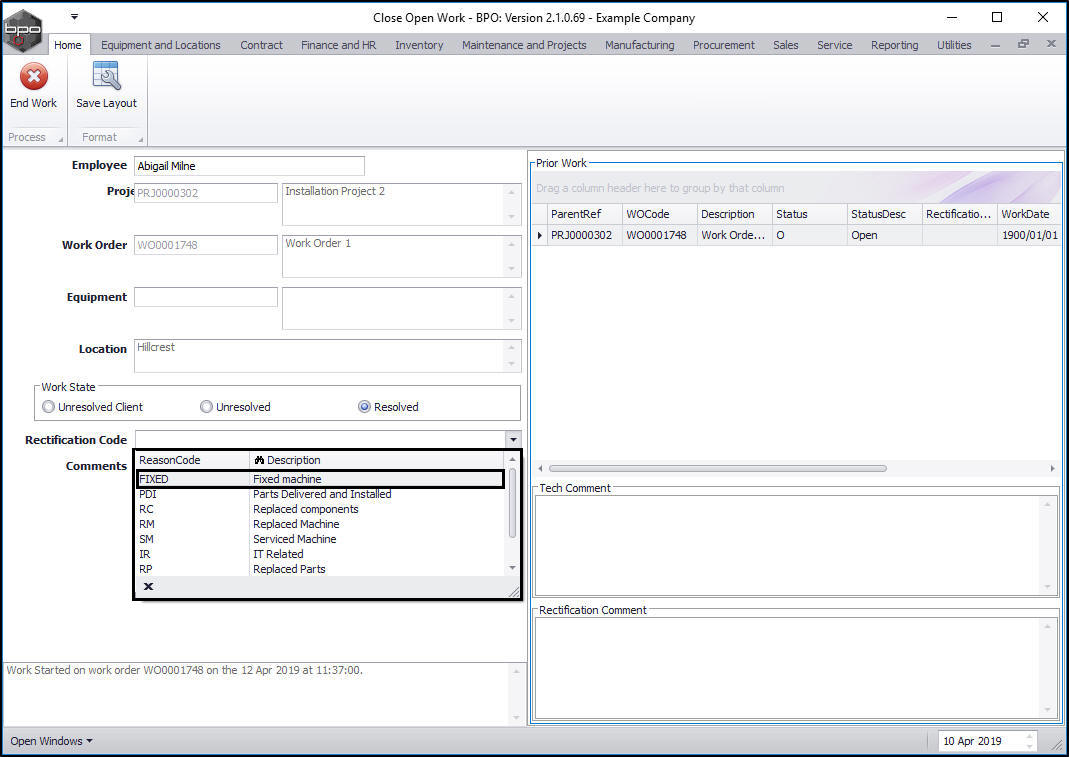Viewport: 1069px width, 757px height.
Task: Select the RM Replaced Machine row
Action: 320,524
